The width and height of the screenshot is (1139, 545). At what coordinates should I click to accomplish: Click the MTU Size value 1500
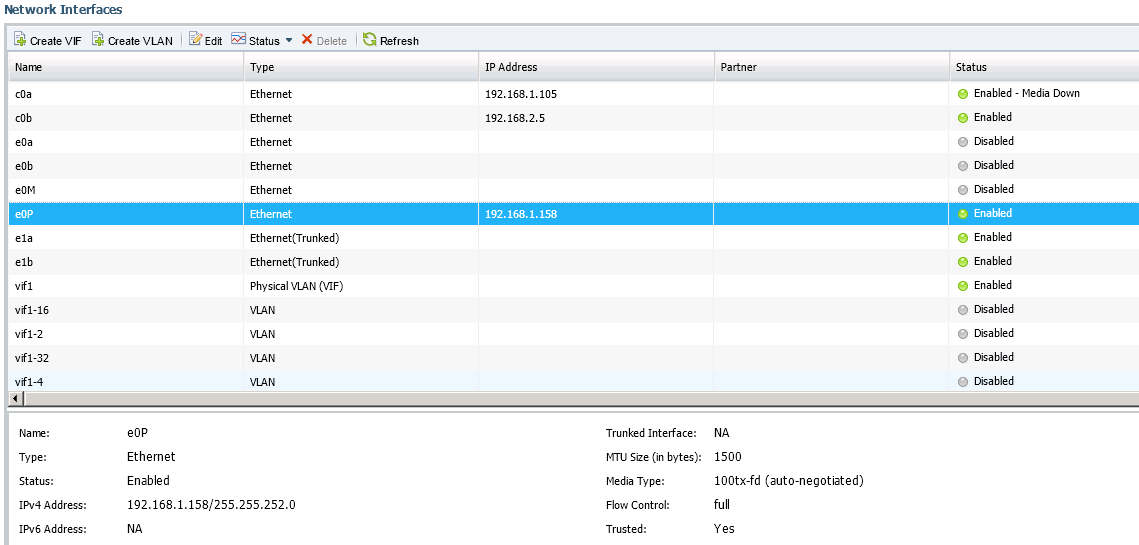point(728,457)
